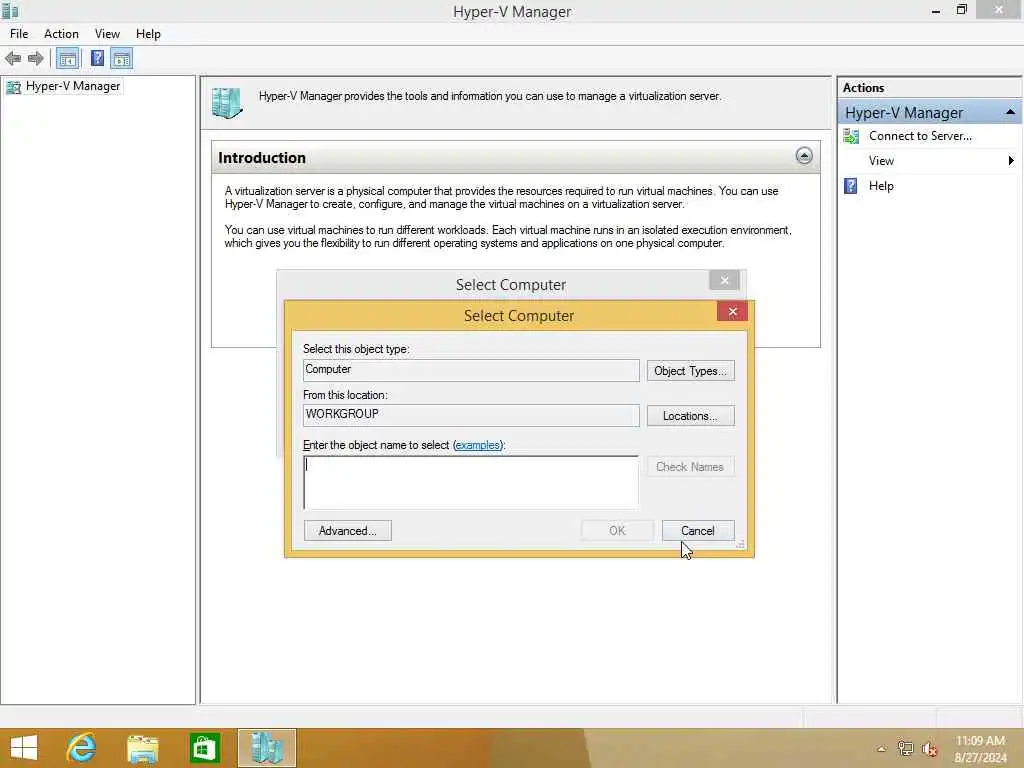Click the Connect to Server icon

[x=851, y=136]
